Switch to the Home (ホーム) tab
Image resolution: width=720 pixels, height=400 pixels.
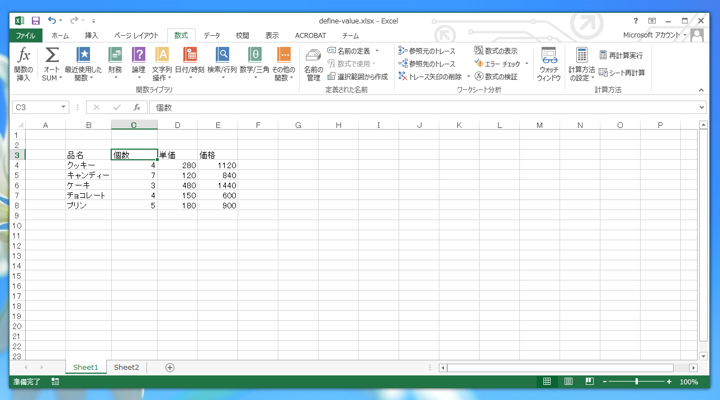coord(60,35)
